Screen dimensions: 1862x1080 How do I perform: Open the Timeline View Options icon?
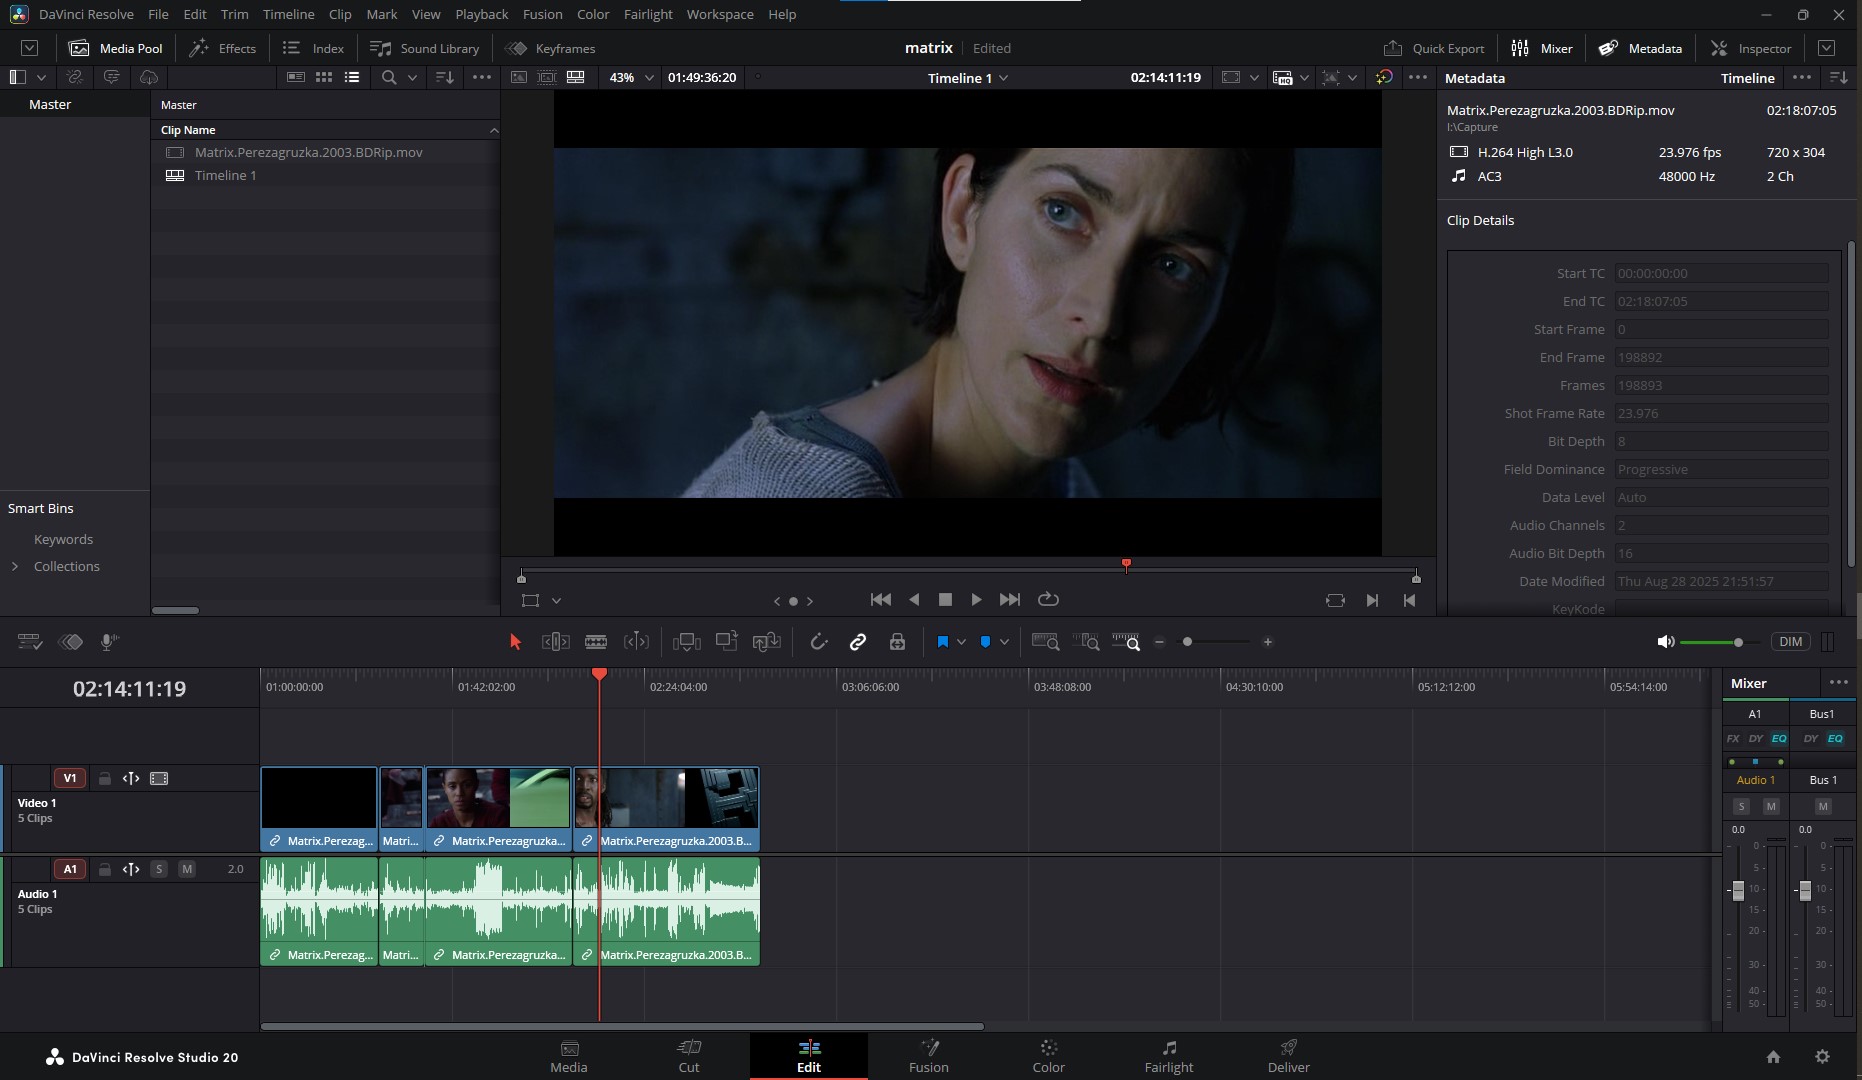[x=30, y=642]
